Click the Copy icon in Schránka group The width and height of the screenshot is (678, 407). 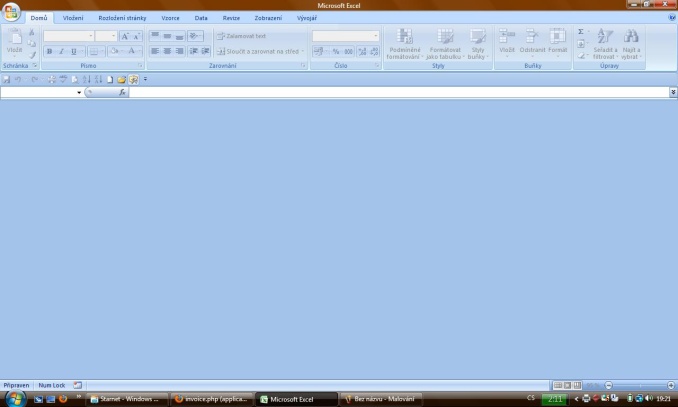(32, 43)
